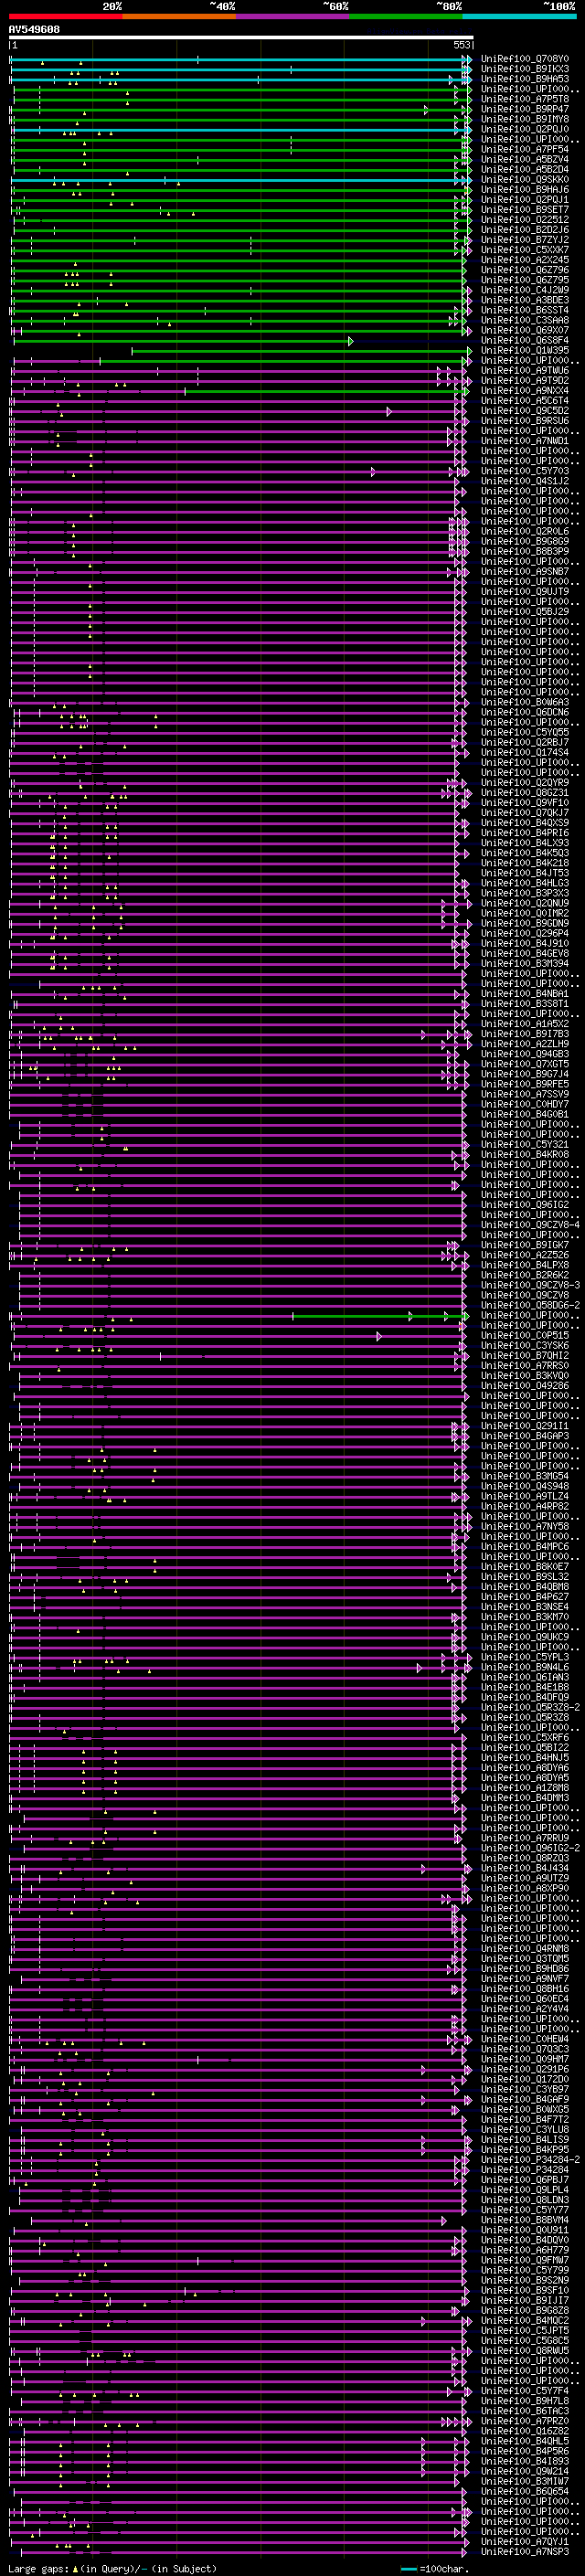
Task: Open the UniRef100_O22512 entry
Action: click(525, 220)
